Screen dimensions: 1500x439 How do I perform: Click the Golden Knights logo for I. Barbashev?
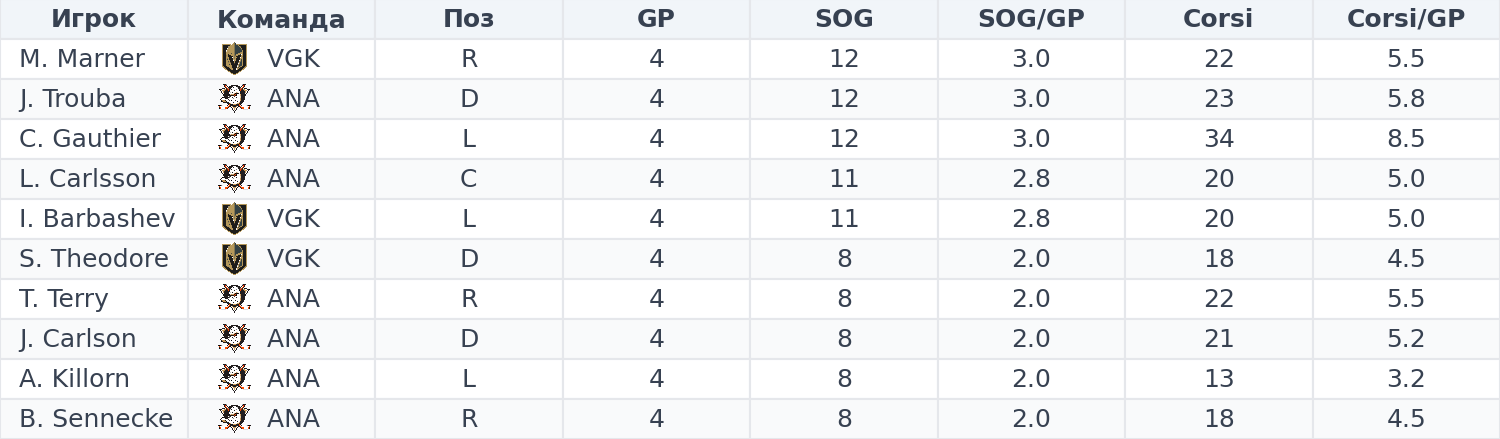234,219
